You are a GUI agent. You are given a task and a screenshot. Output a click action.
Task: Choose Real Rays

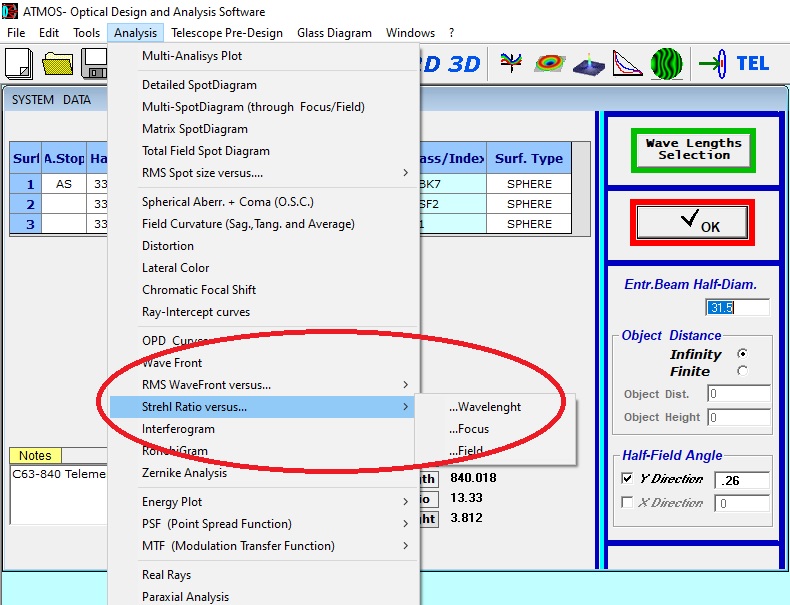[x=262, y=575]
